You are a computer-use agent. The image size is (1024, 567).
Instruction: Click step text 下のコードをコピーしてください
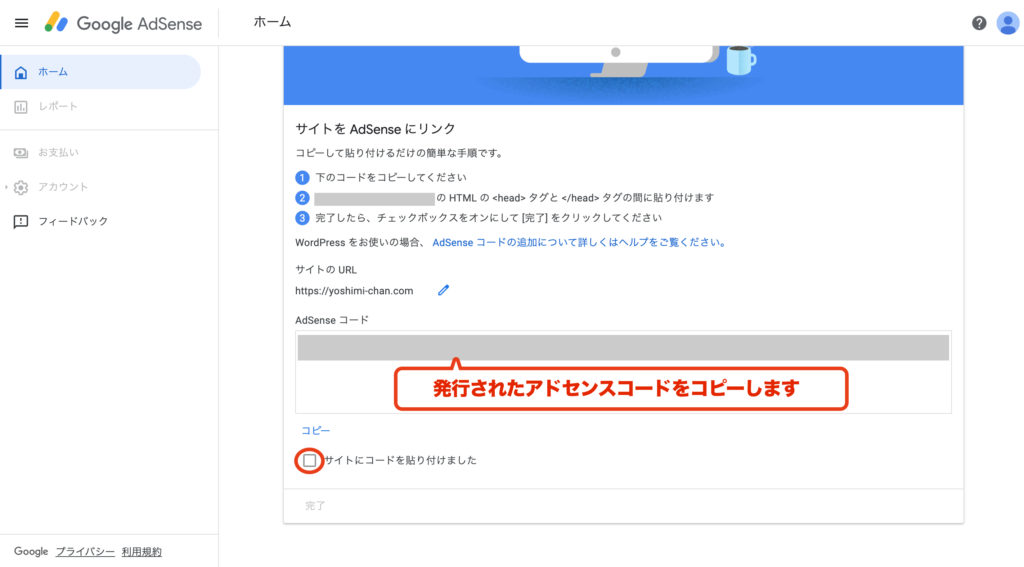pos(391,177)
